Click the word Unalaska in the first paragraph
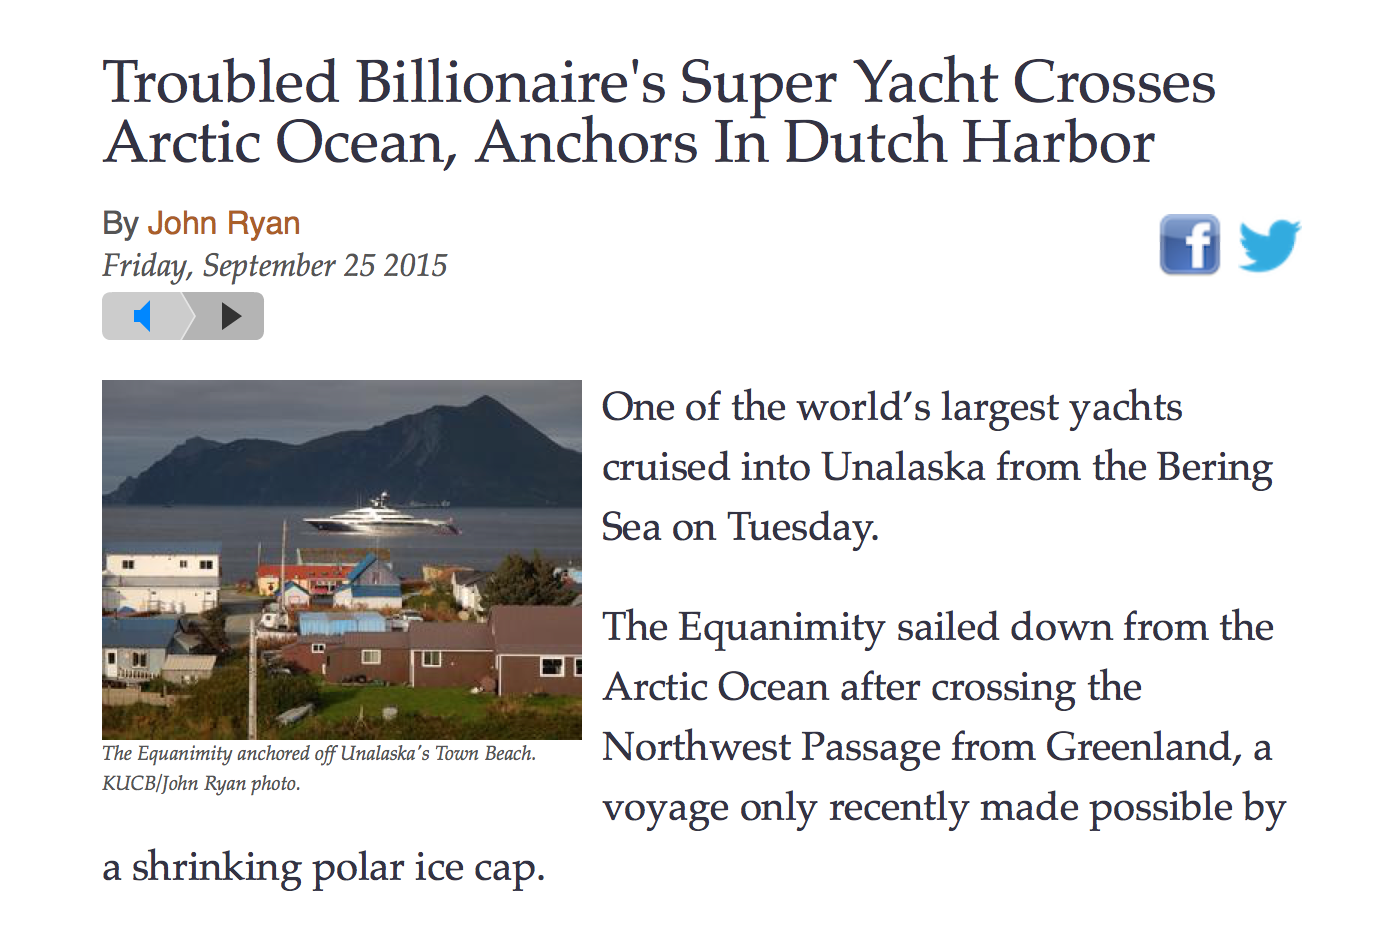 pos(903,467)
